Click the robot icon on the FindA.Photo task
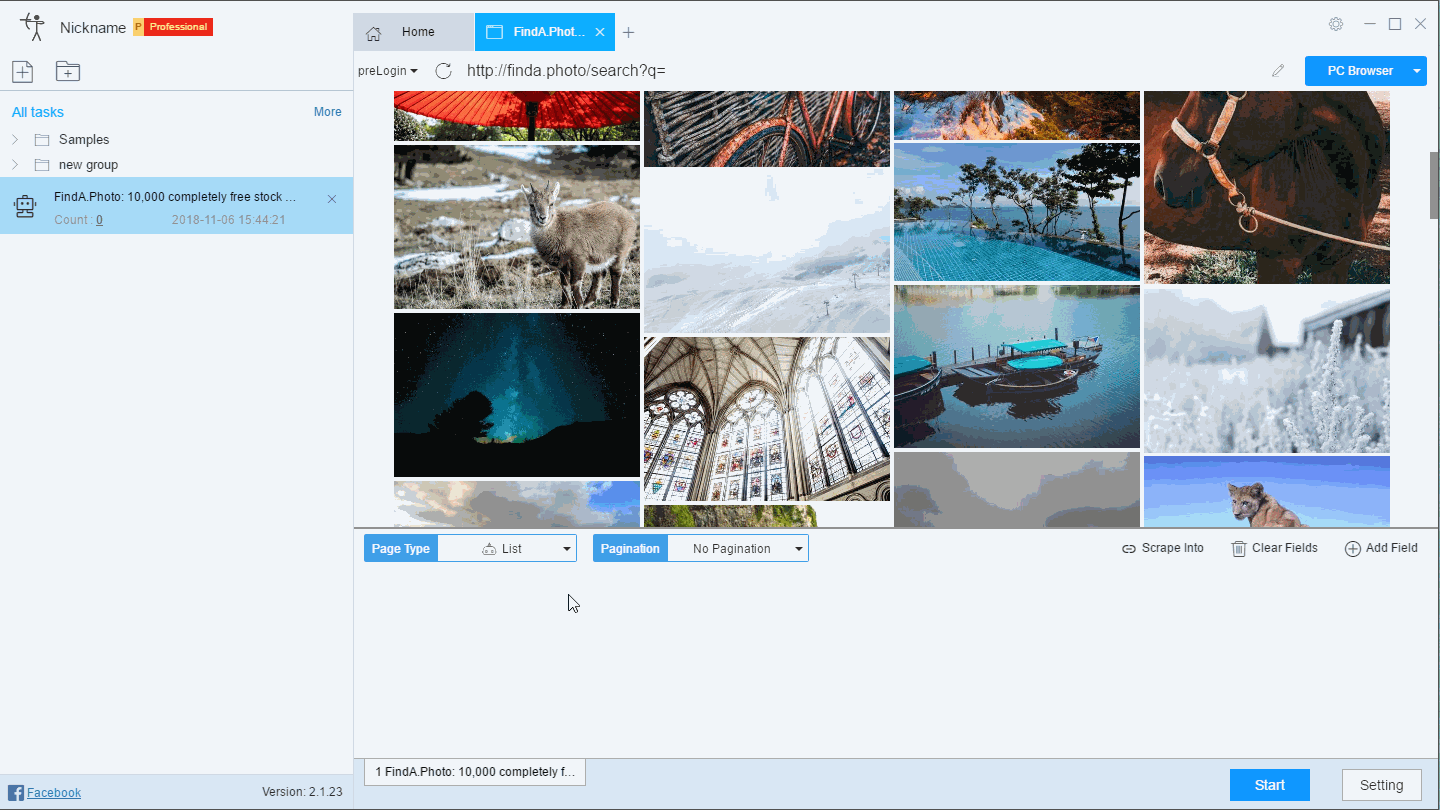Viewport: 1440px width, 810px height. coord(24,206)
